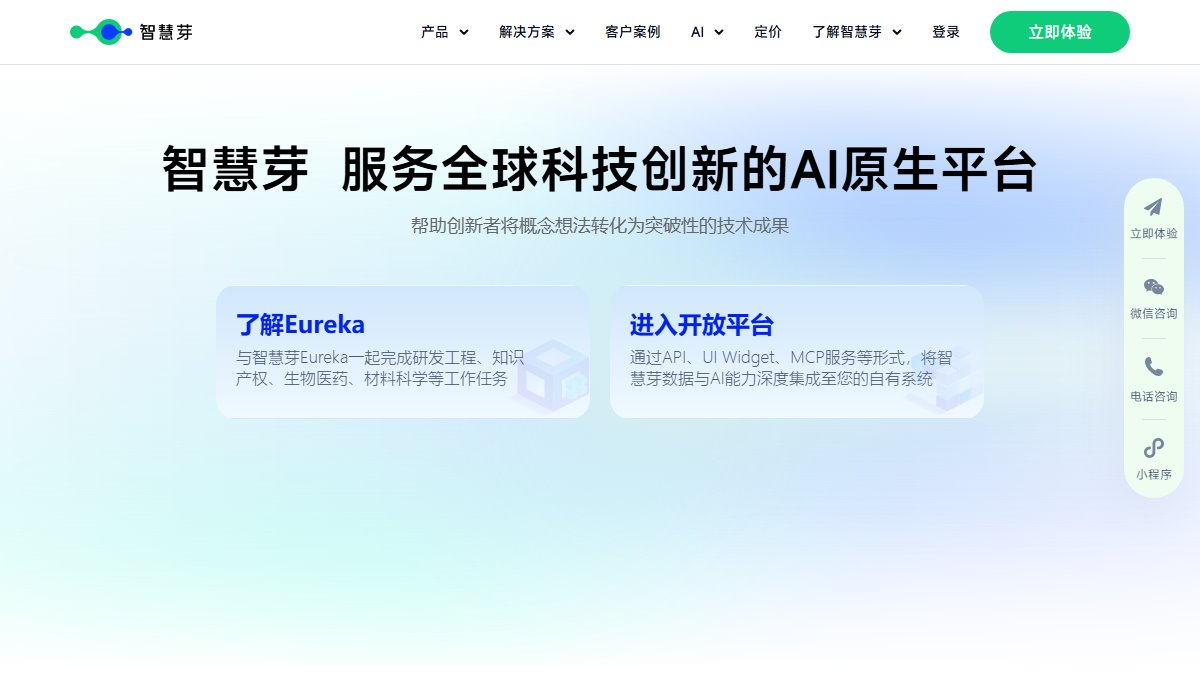
Task: Click the 智慧芽 logo icon
Action: coord(101,32)
